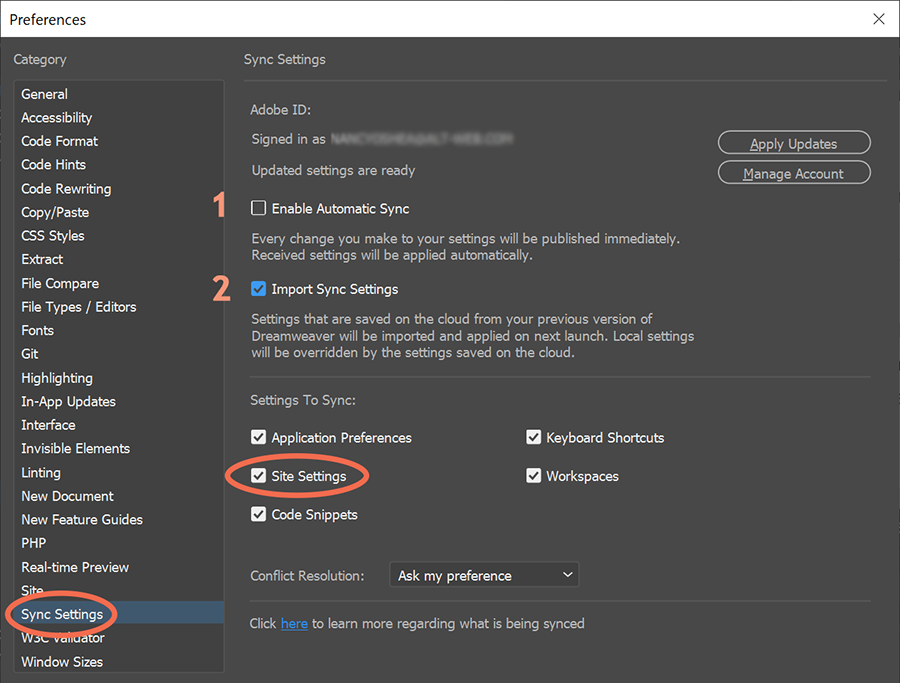Click the 'Updated settings are ready' status text
This screenshot has width=900, height=683.
(333, 170)
